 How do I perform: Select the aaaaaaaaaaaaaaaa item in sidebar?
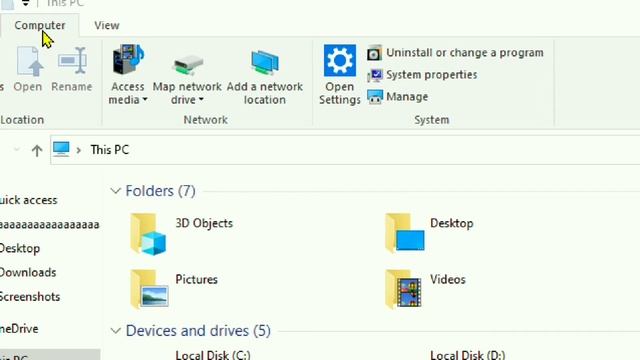tap(49, 224)
